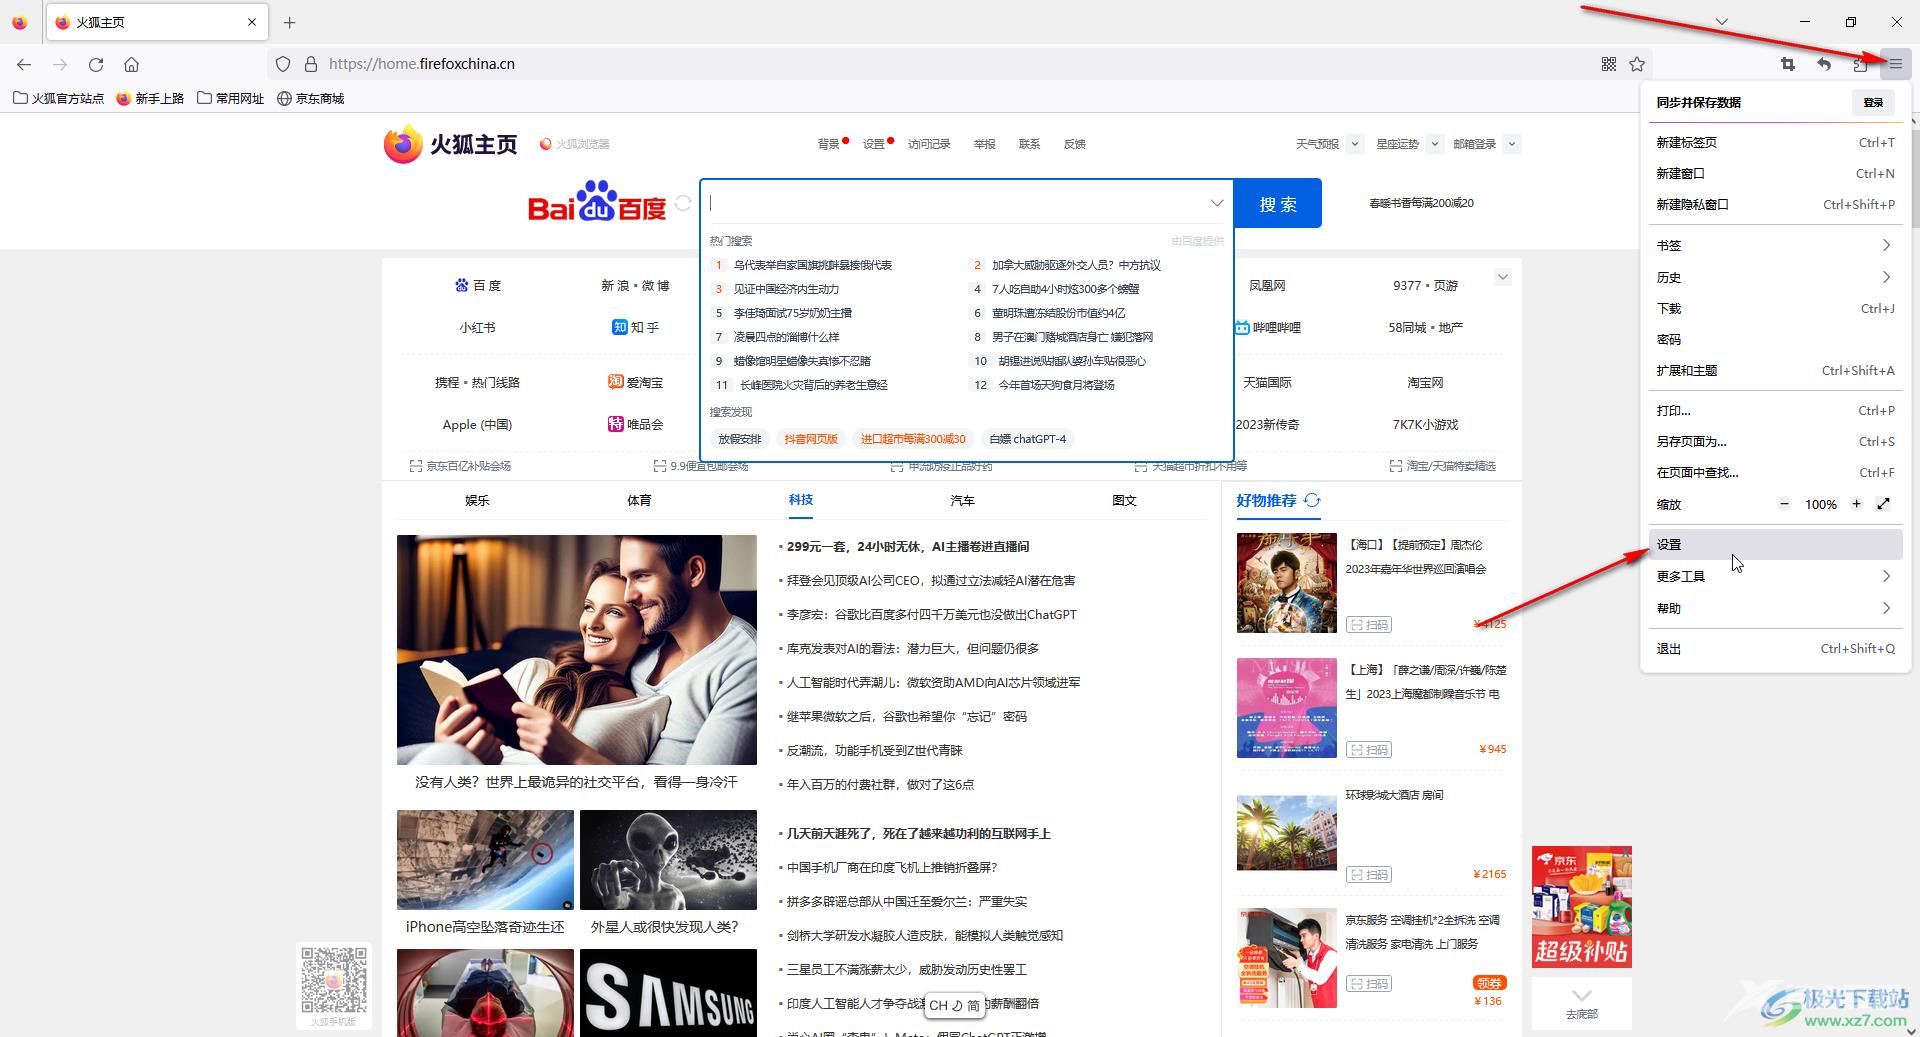Image resolution: width=1920 pixels, height=1037 pixels.
Task: Expand the 帮助 submenu
Action: tap(1775, 608)
